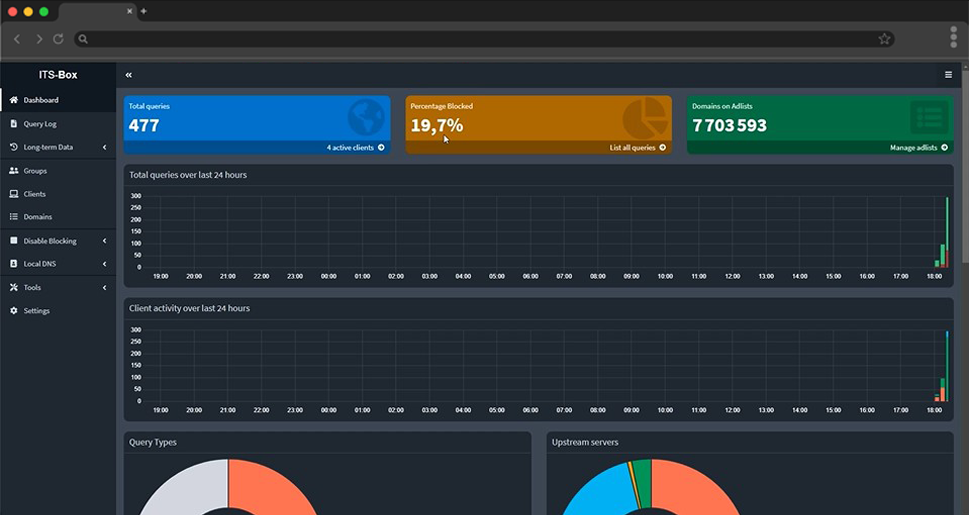The width and height of the screenshot is (969, 515).
Task: Click the 19,7% blocked value
Action: click(x=437, y=126)
